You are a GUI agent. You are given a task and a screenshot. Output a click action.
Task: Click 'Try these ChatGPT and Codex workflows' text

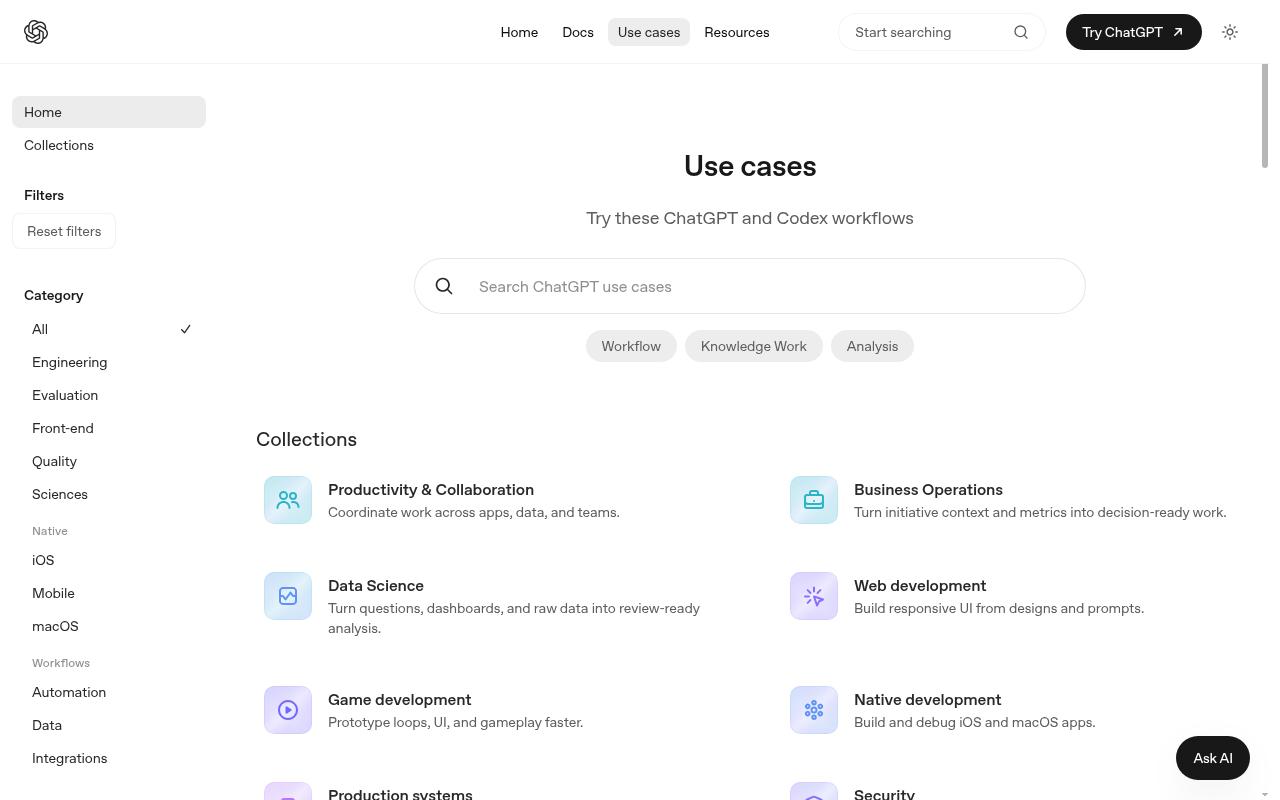point(750,218)
